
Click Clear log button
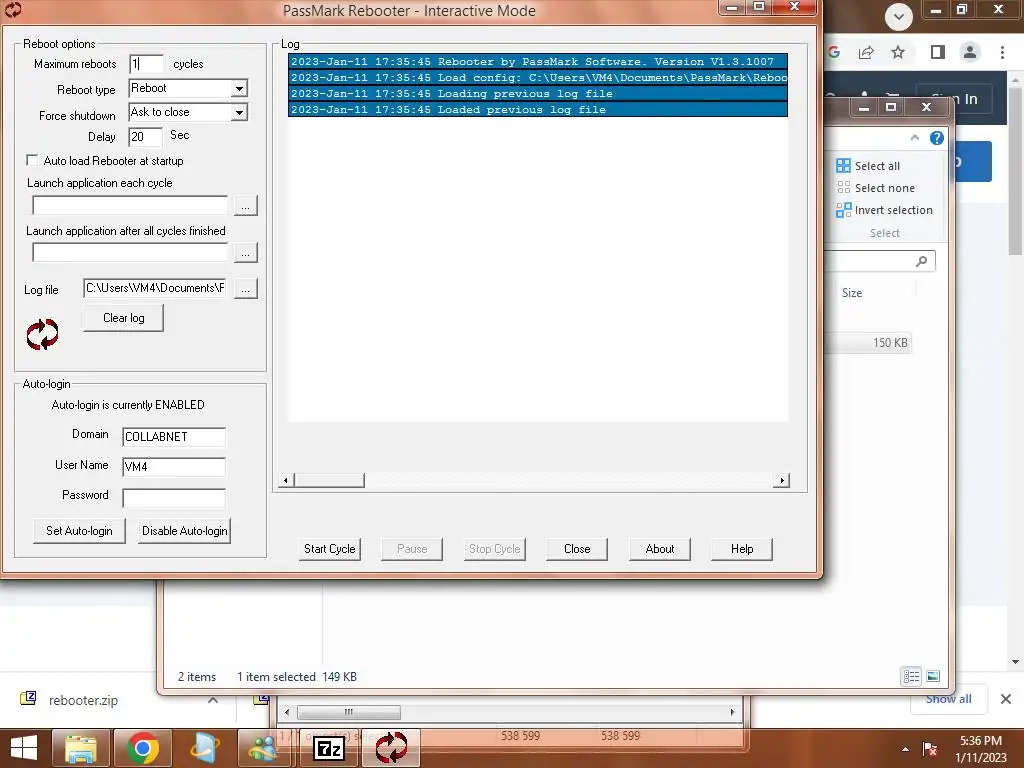(123, 318)
